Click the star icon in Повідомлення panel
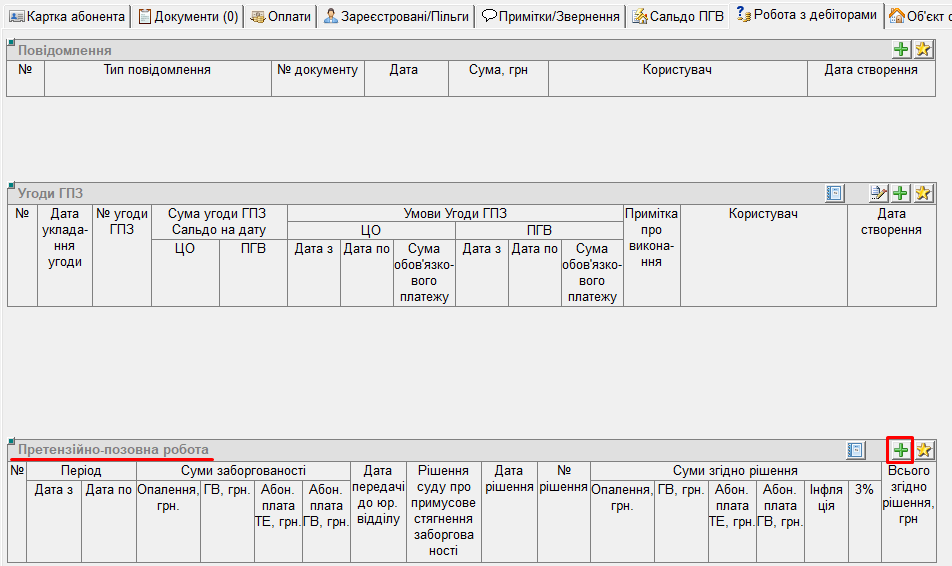 tap(923, 50)
